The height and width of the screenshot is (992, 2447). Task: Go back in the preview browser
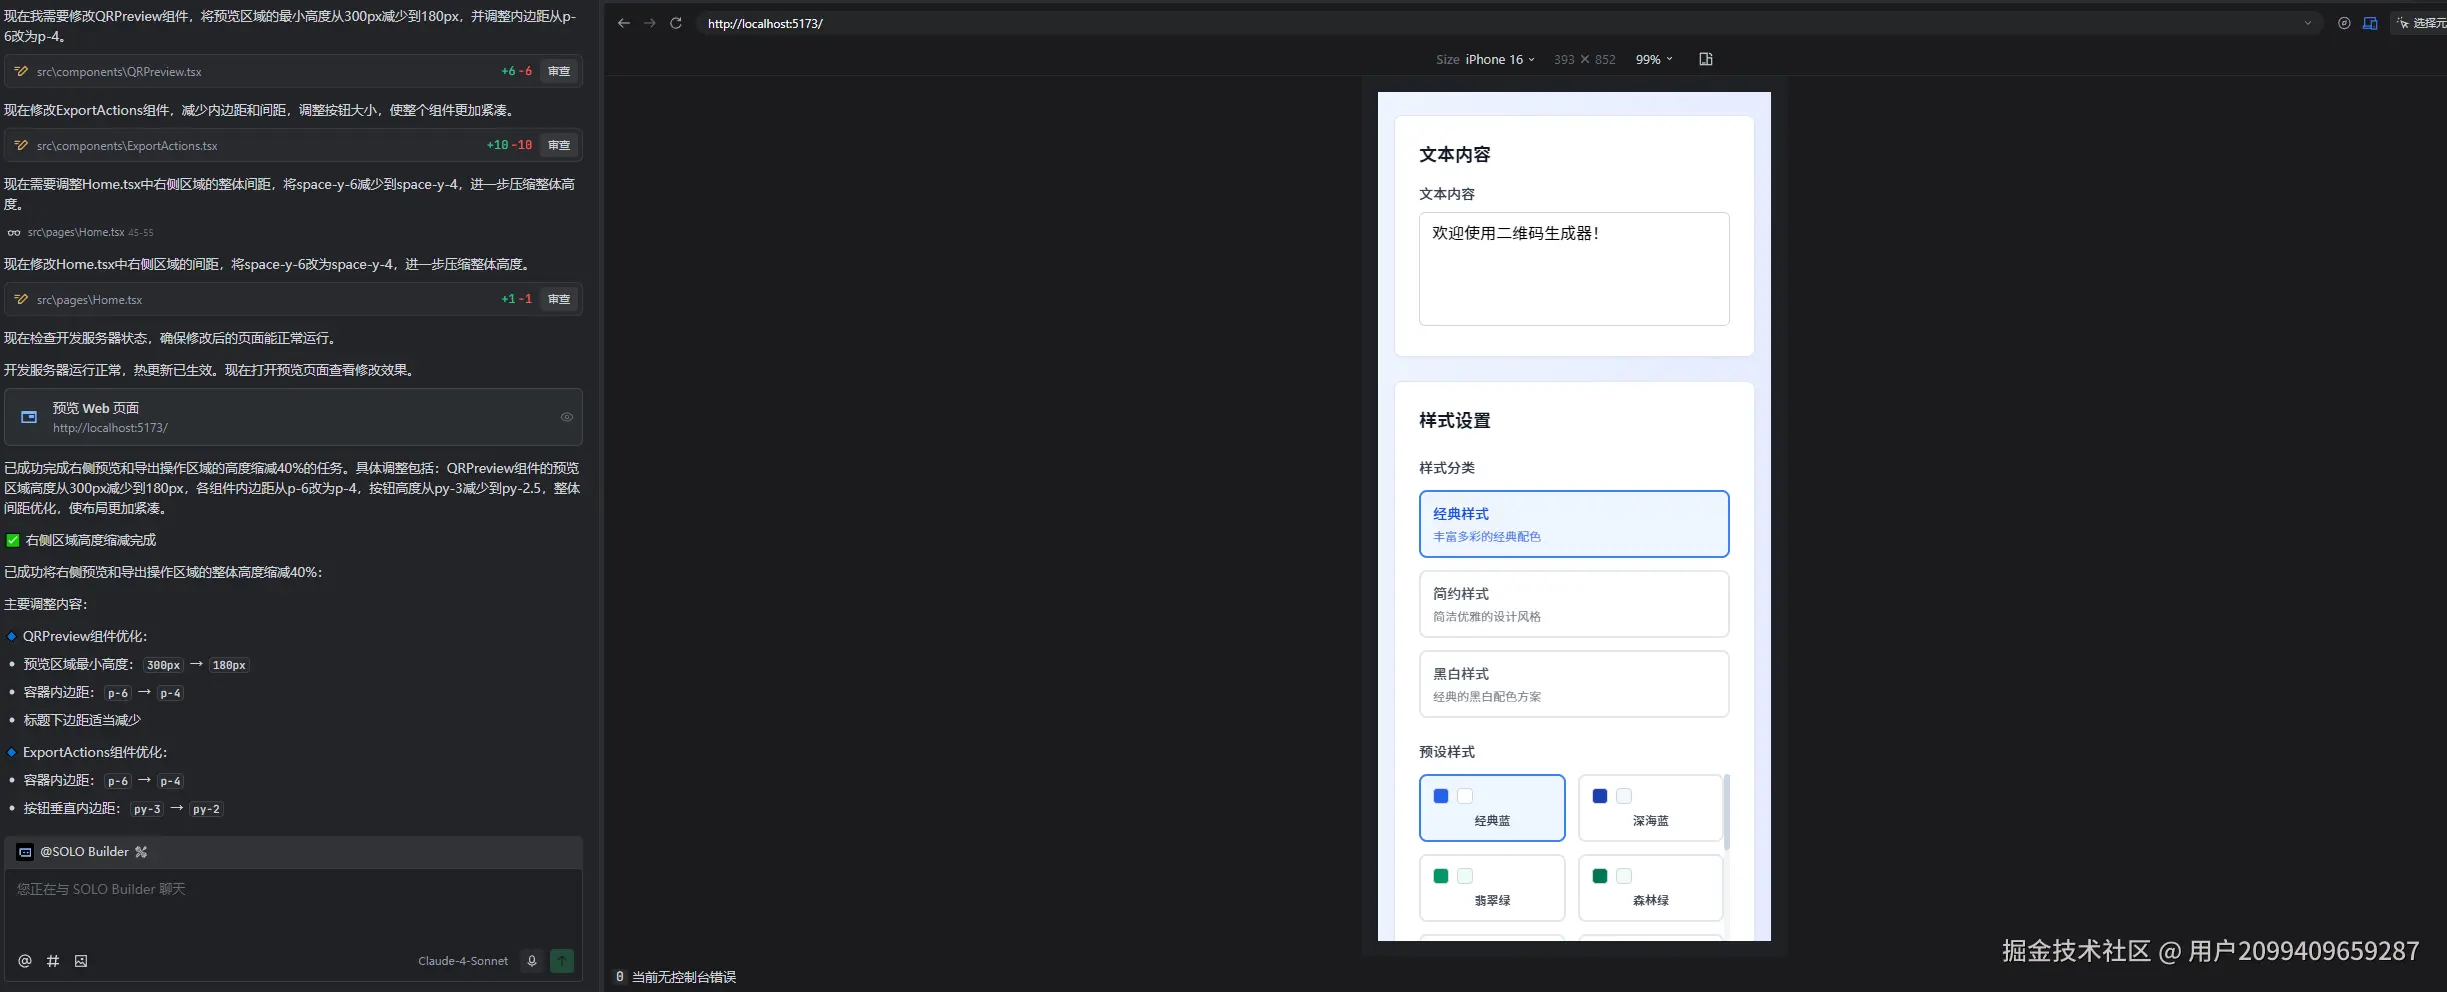pyautogui.click(x=624, y=23)
